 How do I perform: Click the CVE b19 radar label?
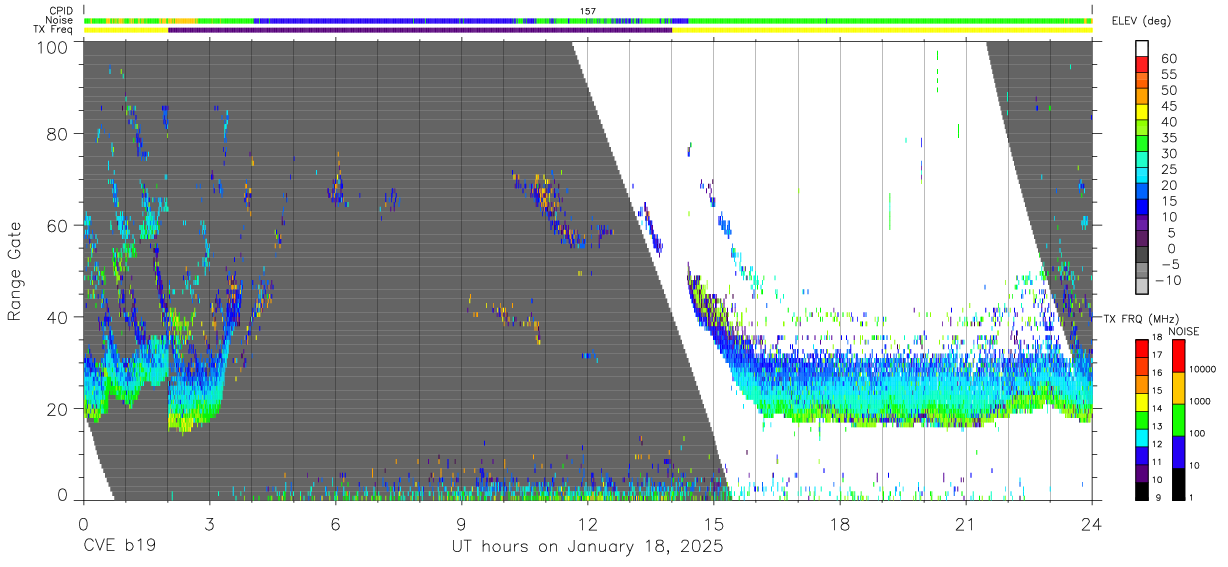tap(120, 548)
